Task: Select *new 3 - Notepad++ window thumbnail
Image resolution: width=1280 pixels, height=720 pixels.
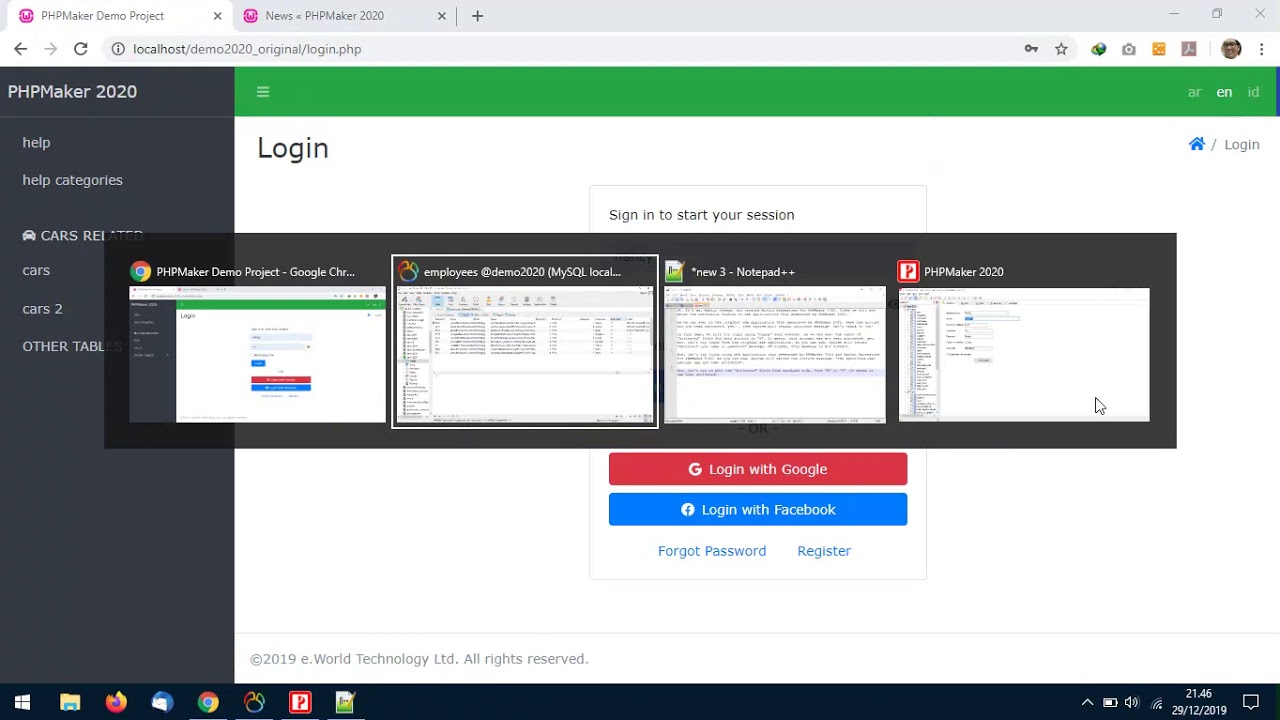Action: coord(775,342)
